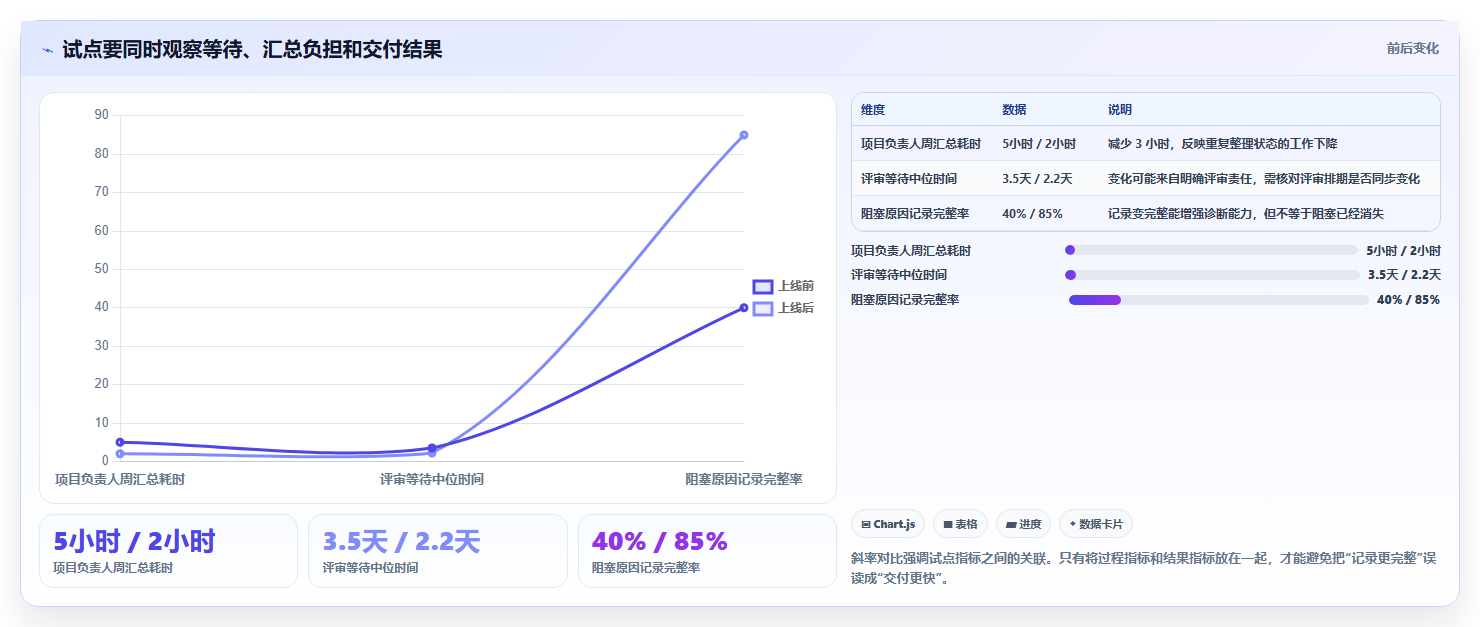Click table cell 项目负责人周汇总耗时
1480x627 pixels.
click(921, 144)
